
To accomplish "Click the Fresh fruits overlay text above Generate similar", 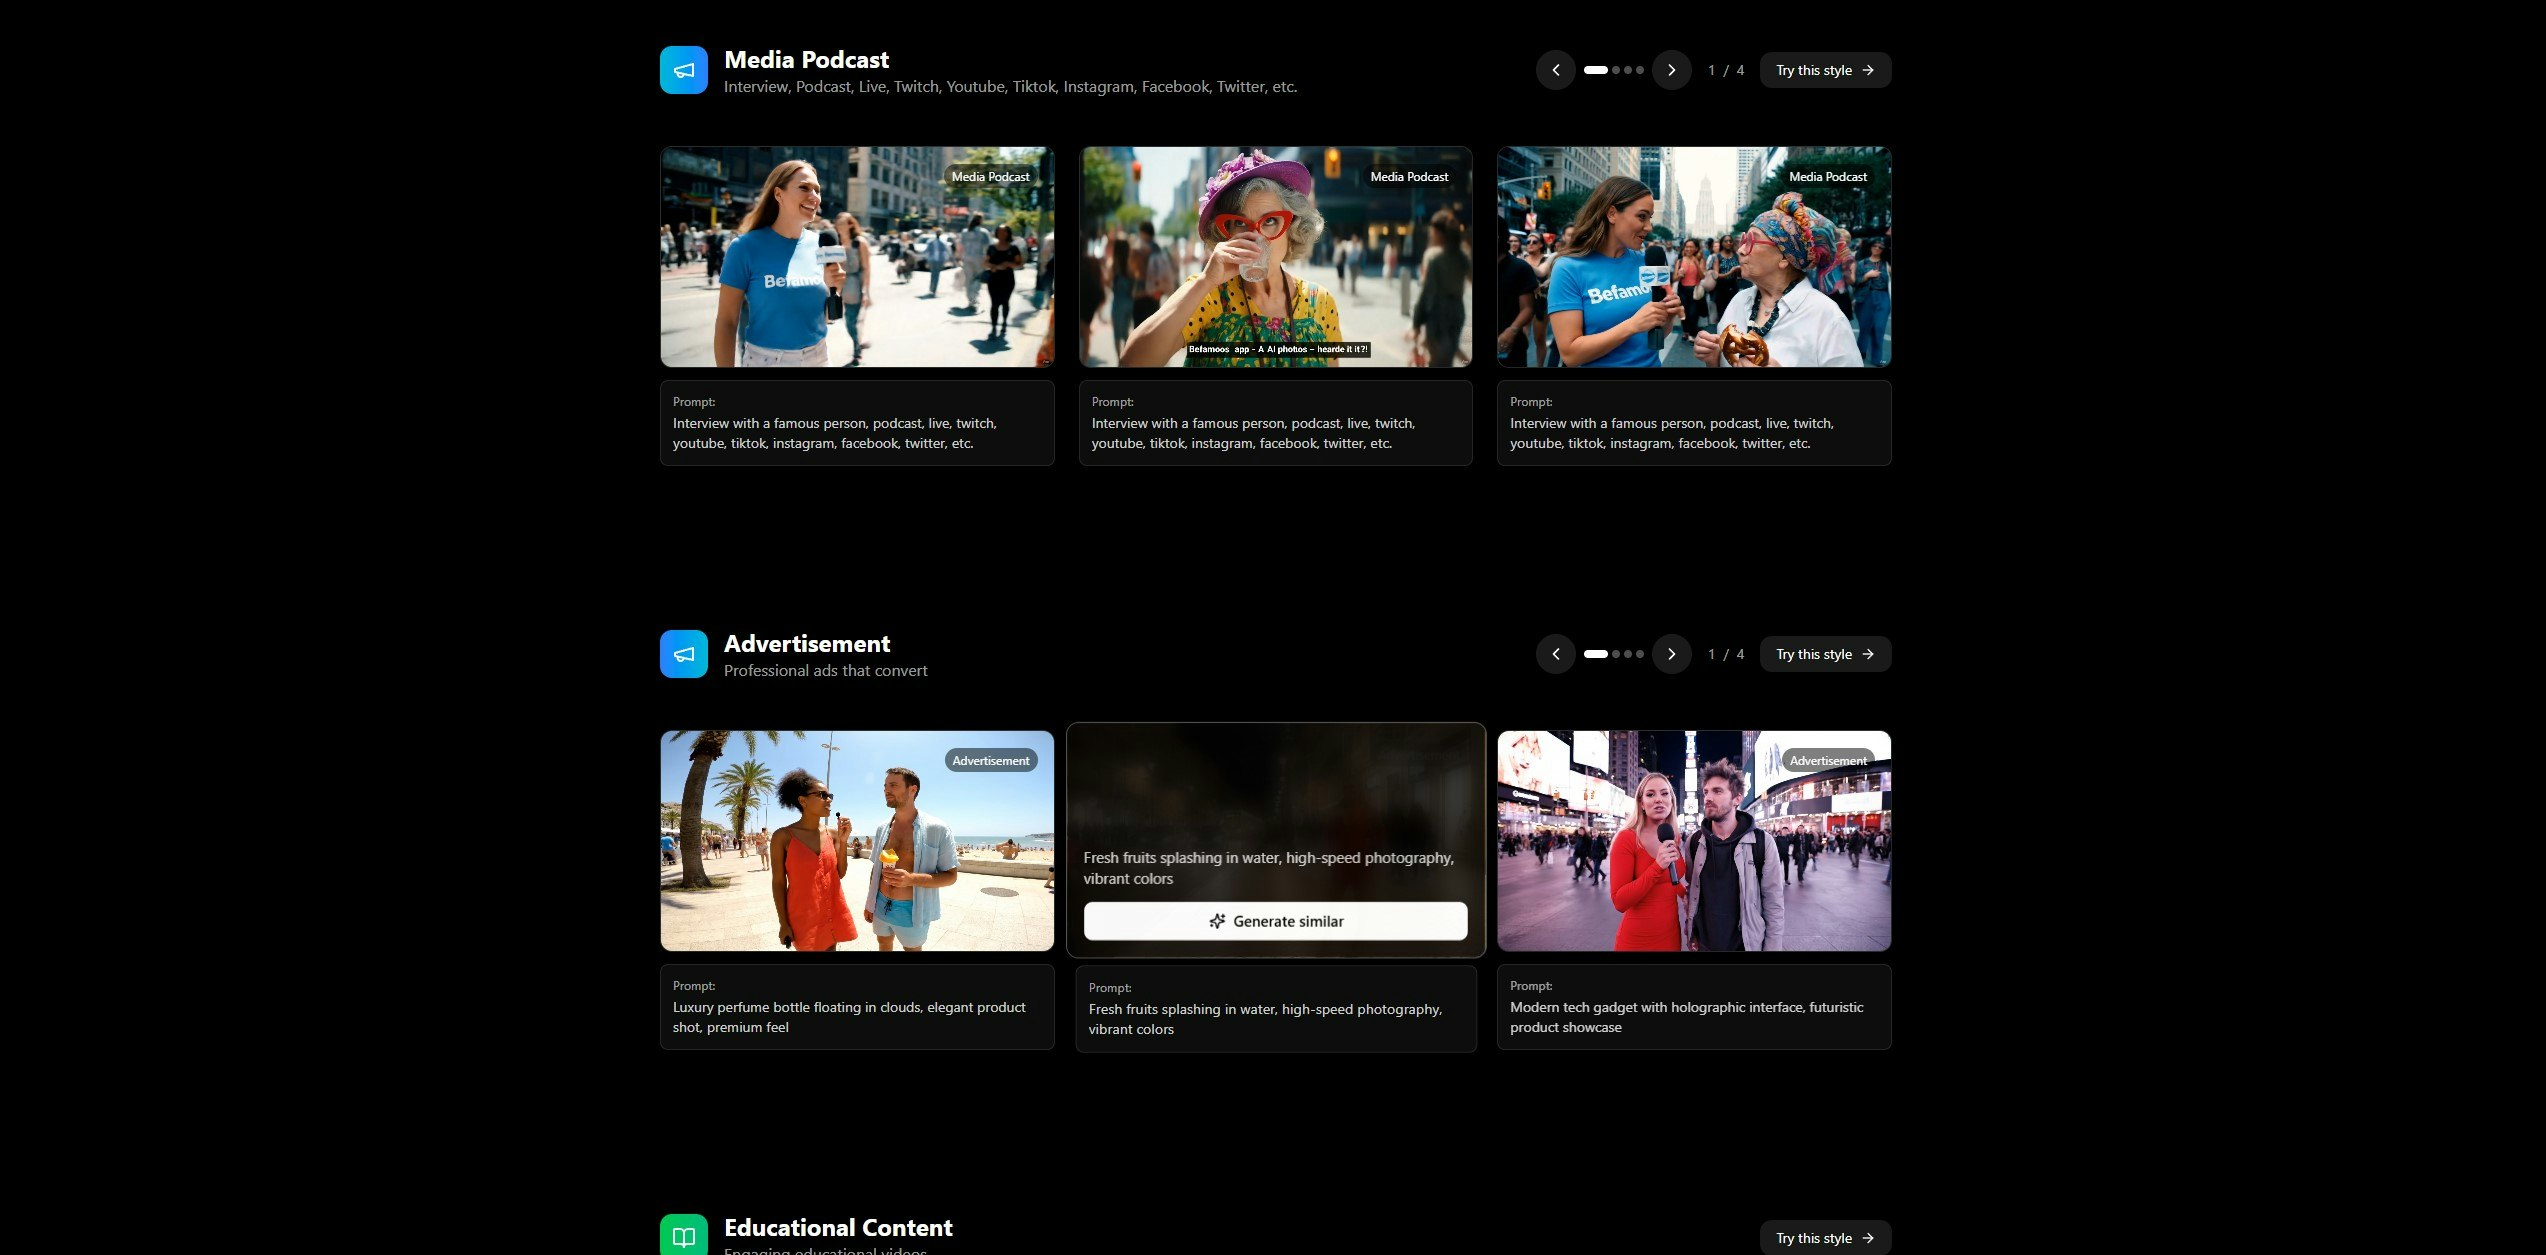I will point(1268,868).
